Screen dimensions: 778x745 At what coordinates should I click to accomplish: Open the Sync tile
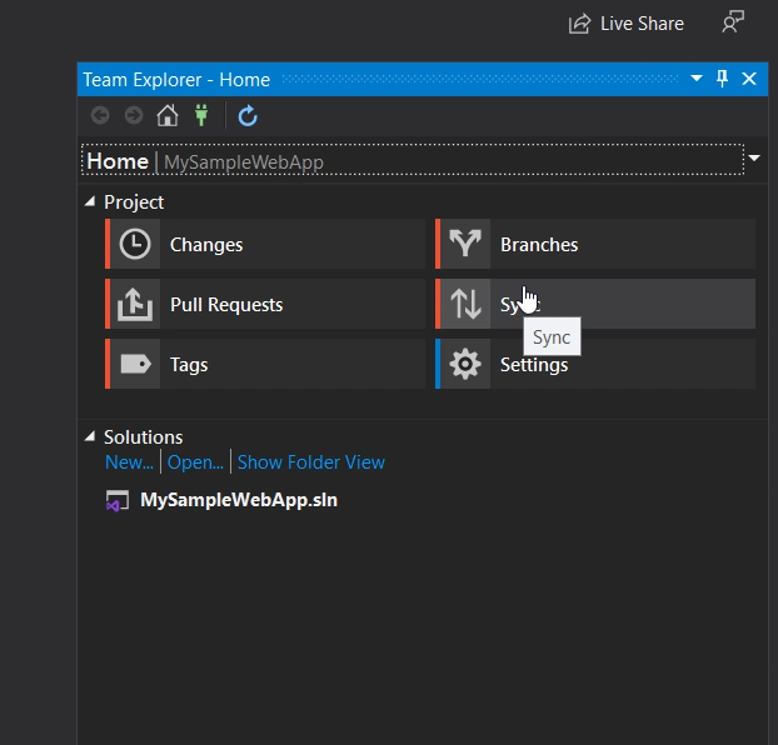pos(595,304)
